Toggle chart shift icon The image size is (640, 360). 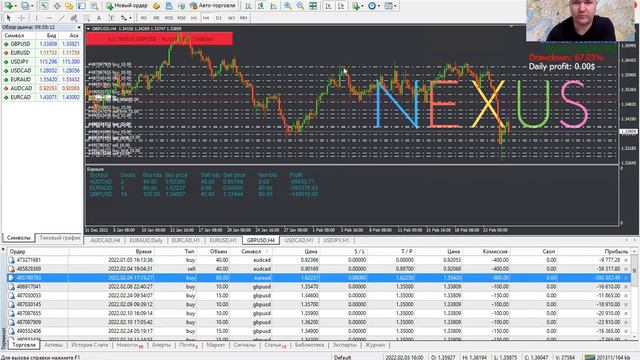click(x=341, y=6)
